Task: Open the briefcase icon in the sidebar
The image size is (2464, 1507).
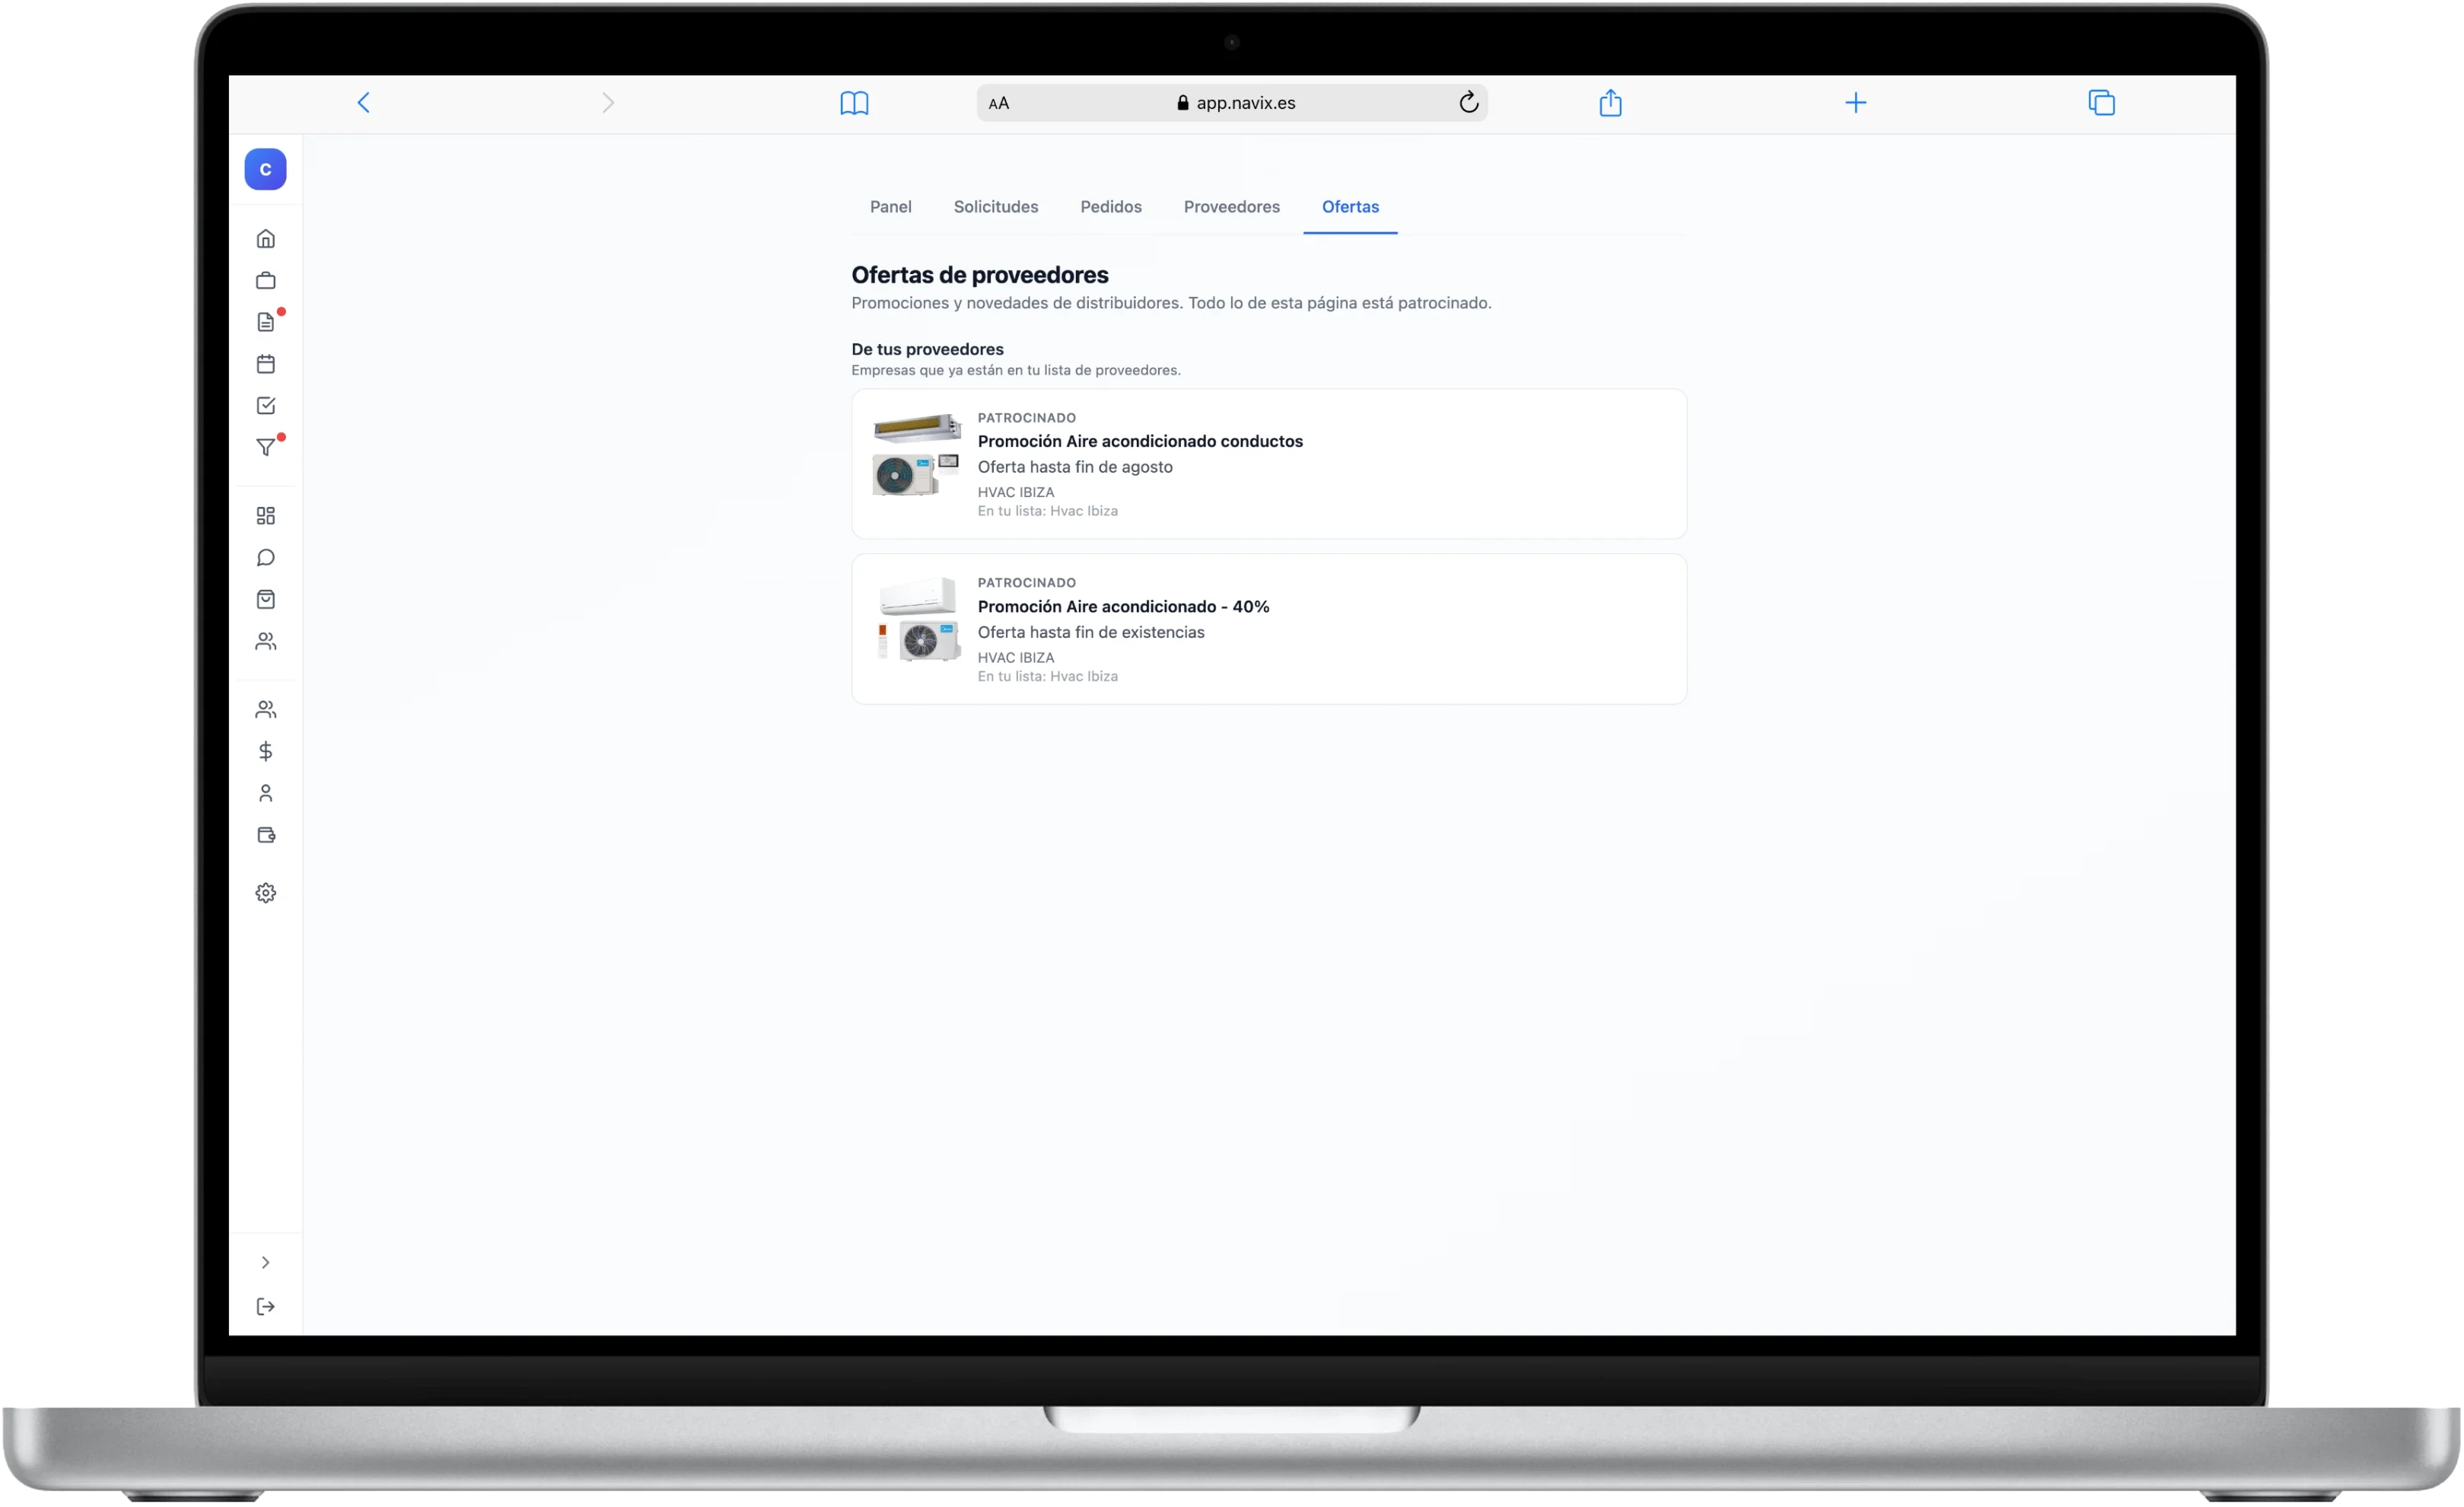Action: coord(266,281)
